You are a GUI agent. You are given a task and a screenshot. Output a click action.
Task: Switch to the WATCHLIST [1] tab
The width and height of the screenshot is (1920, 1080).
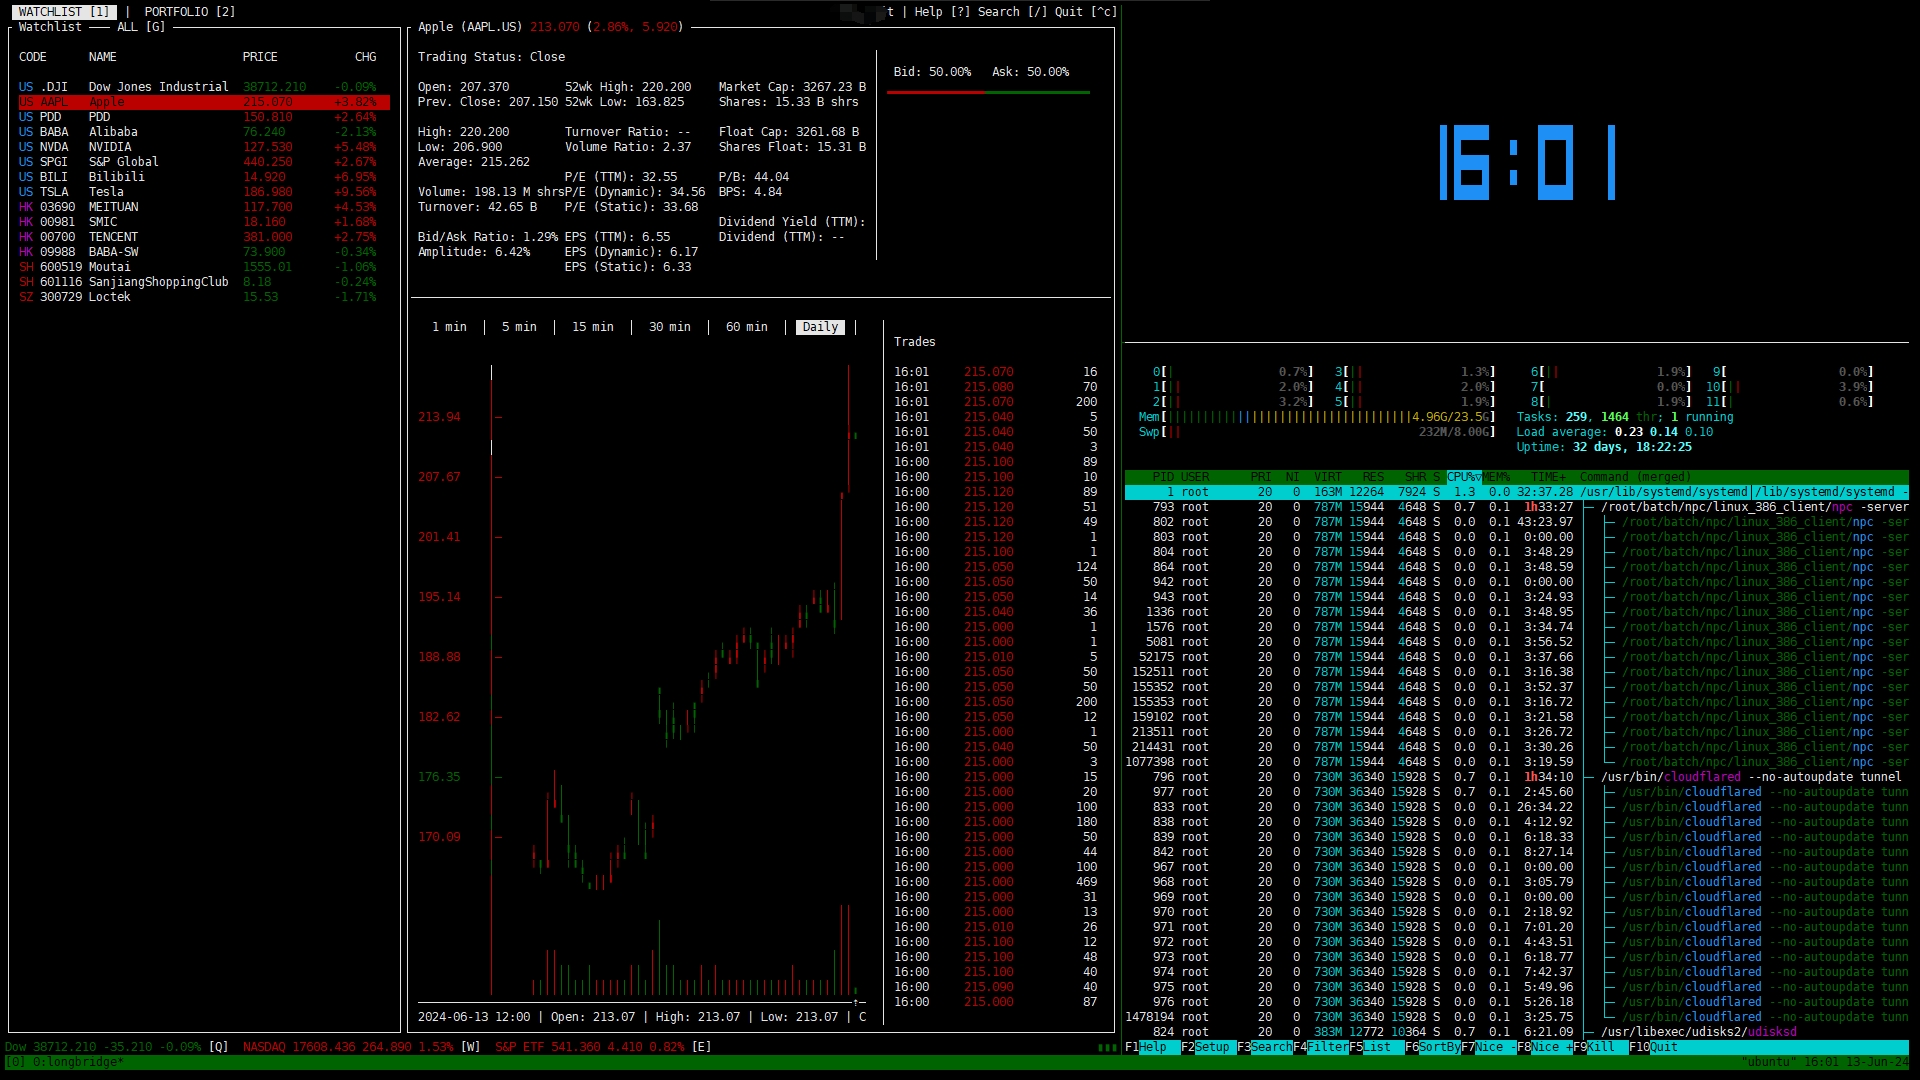(x=64, y=12)
